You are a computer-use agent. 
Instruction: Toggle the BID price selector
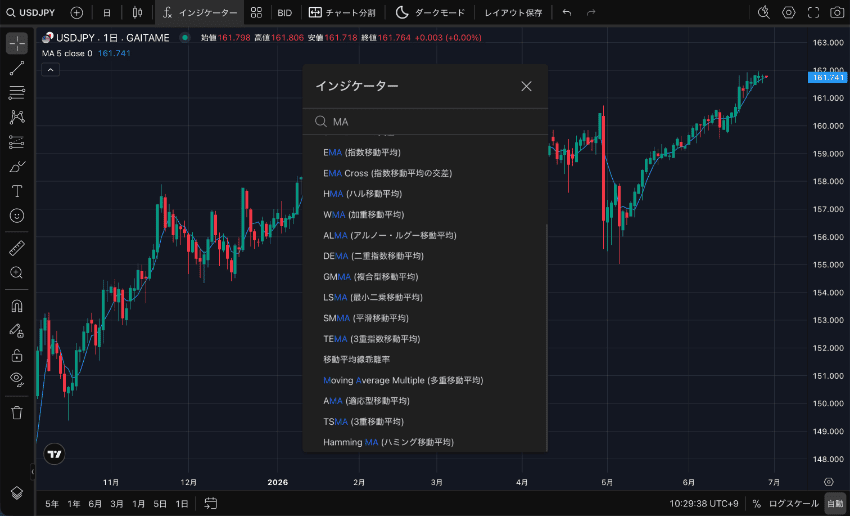coord(285,12)
